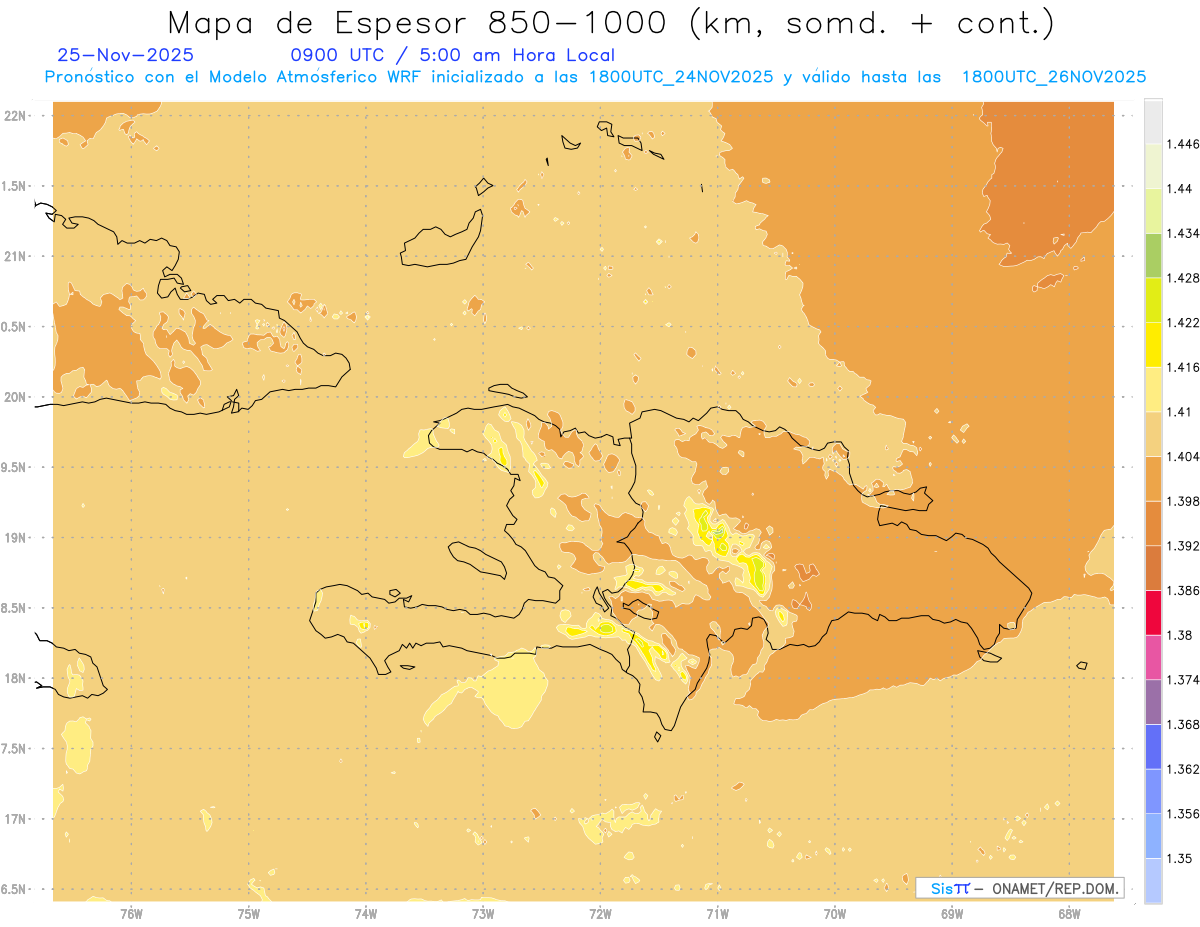Click the tan legend swatch between 1.41 and 1.404
Viewport: 1200px width, 927px height.
[x=1153, y=434]
